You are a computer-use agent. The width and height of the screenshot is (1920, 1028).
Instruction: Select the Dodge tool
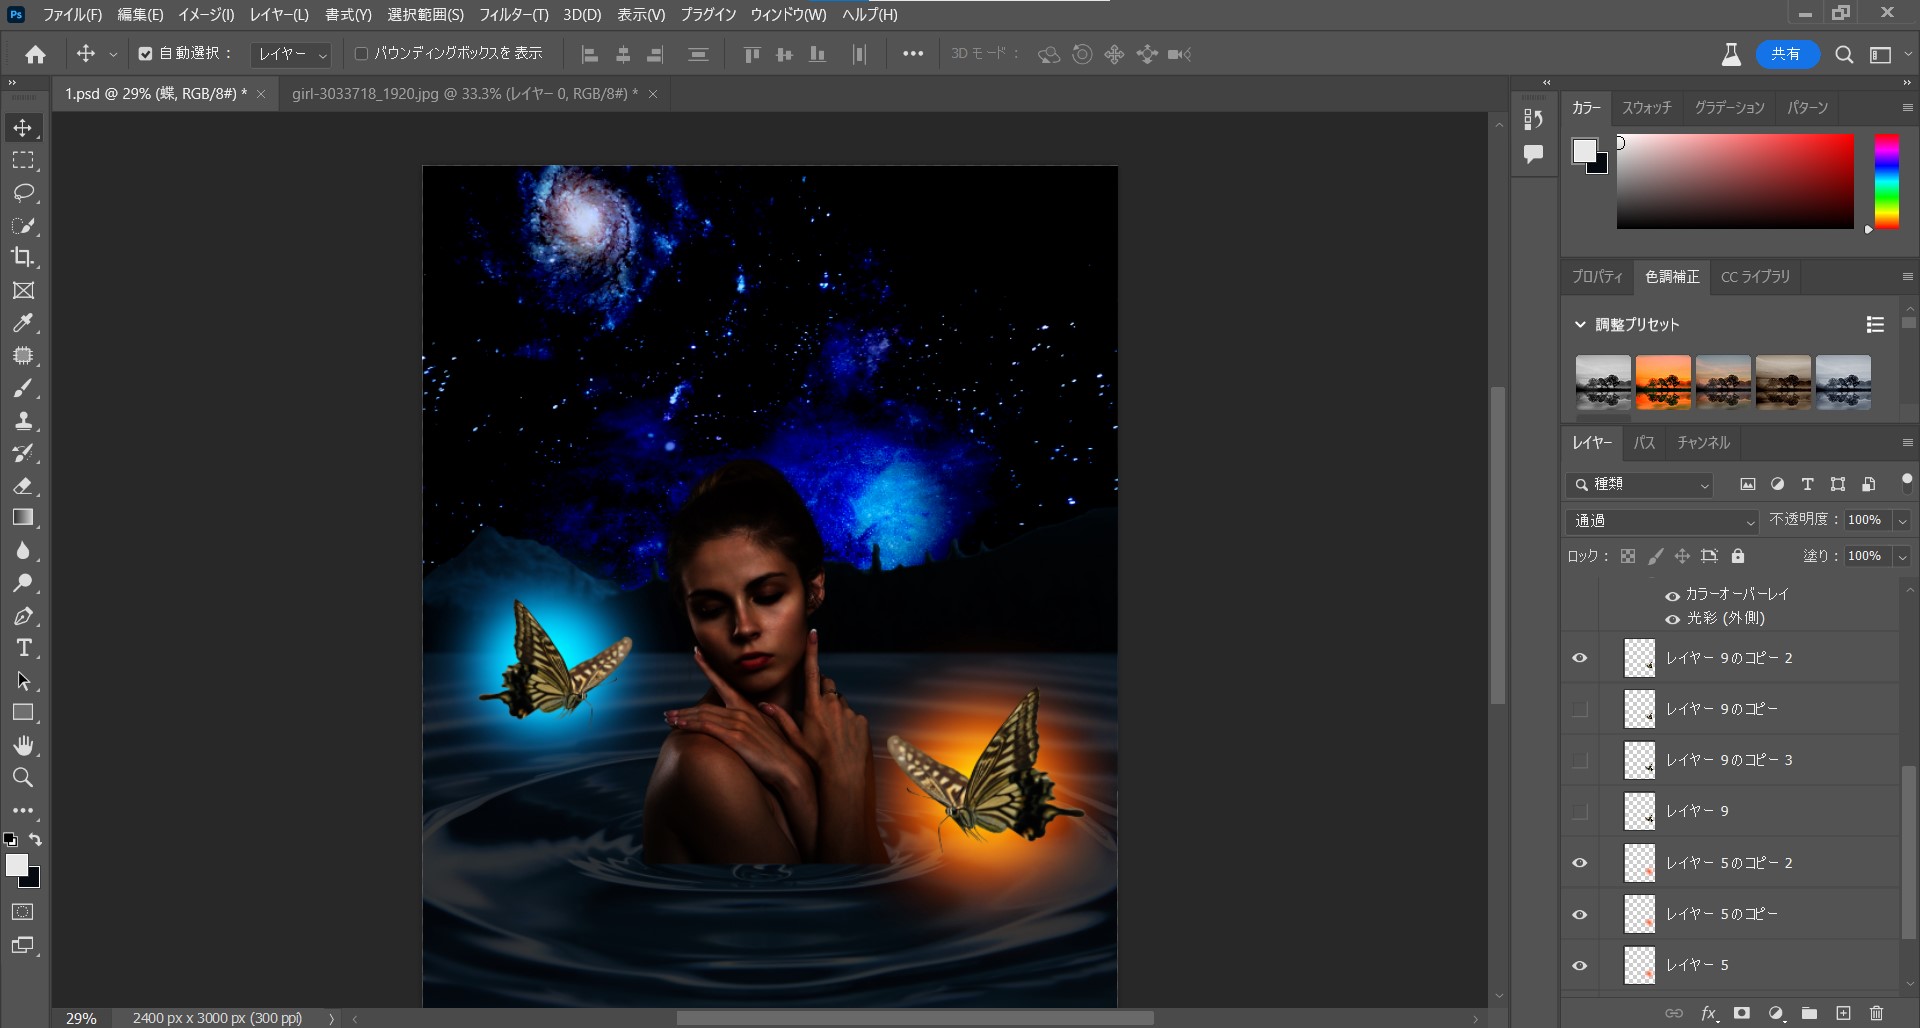(x=23, y=583)
